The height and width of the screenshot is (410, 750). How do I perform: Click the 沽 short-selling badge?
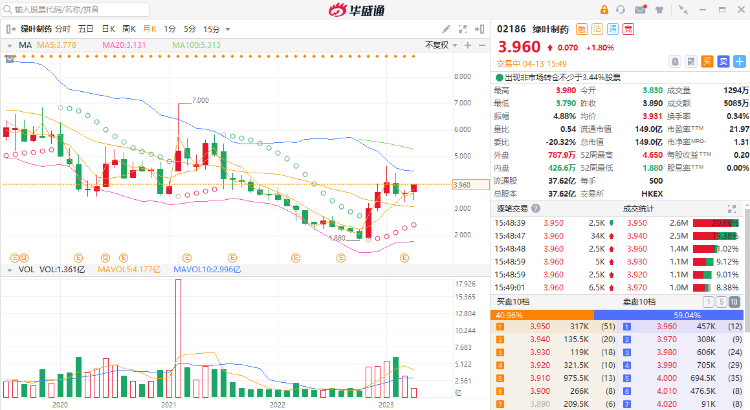pos(597,29)
